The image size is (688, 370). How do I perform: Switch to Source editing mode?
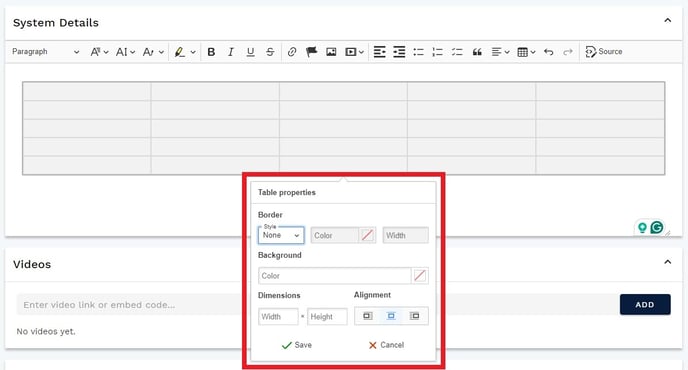tap(604, 52)
